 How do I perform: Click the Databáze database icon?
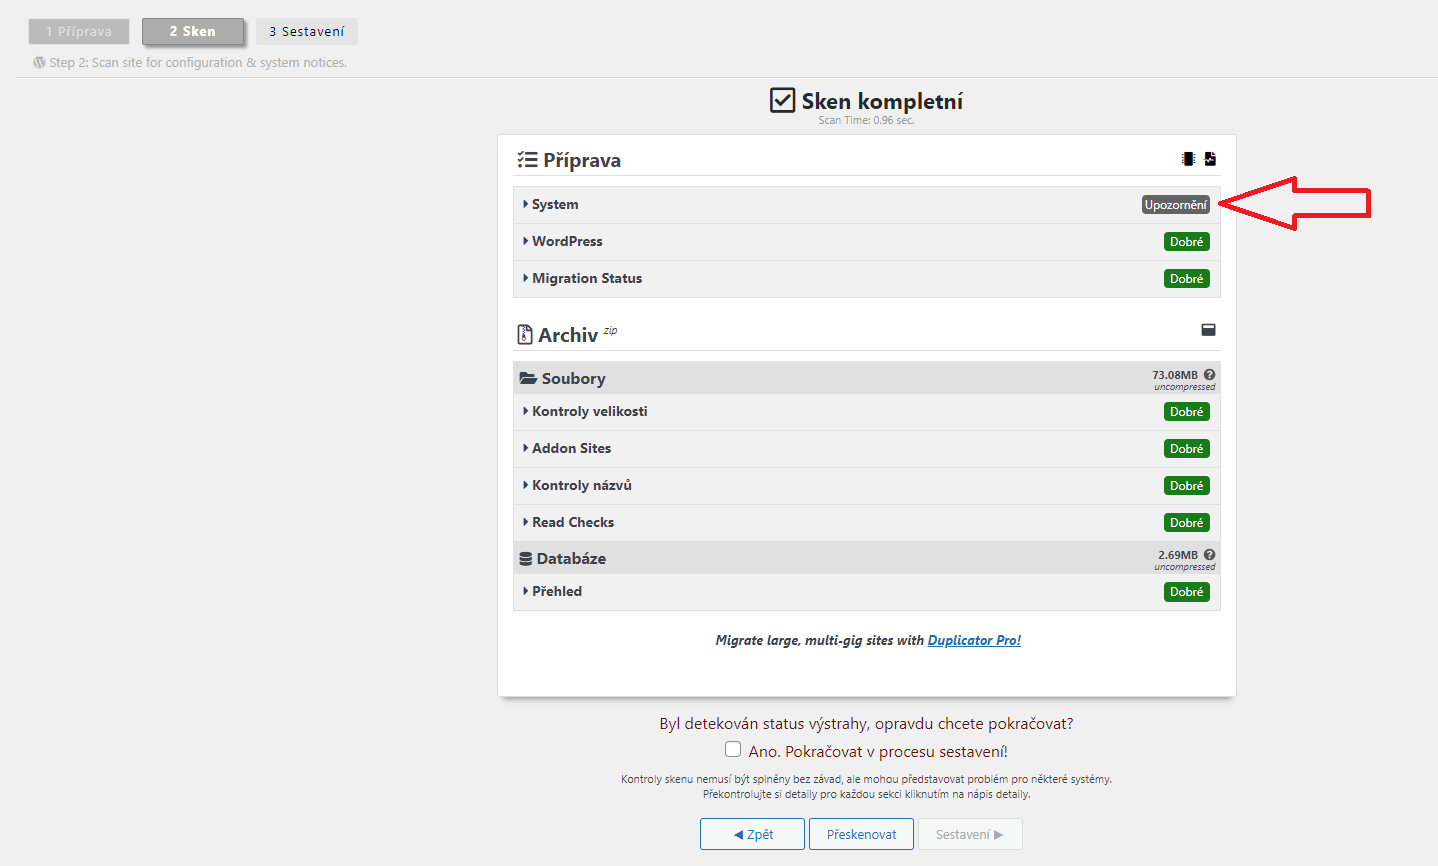click(x=526, y=559)
